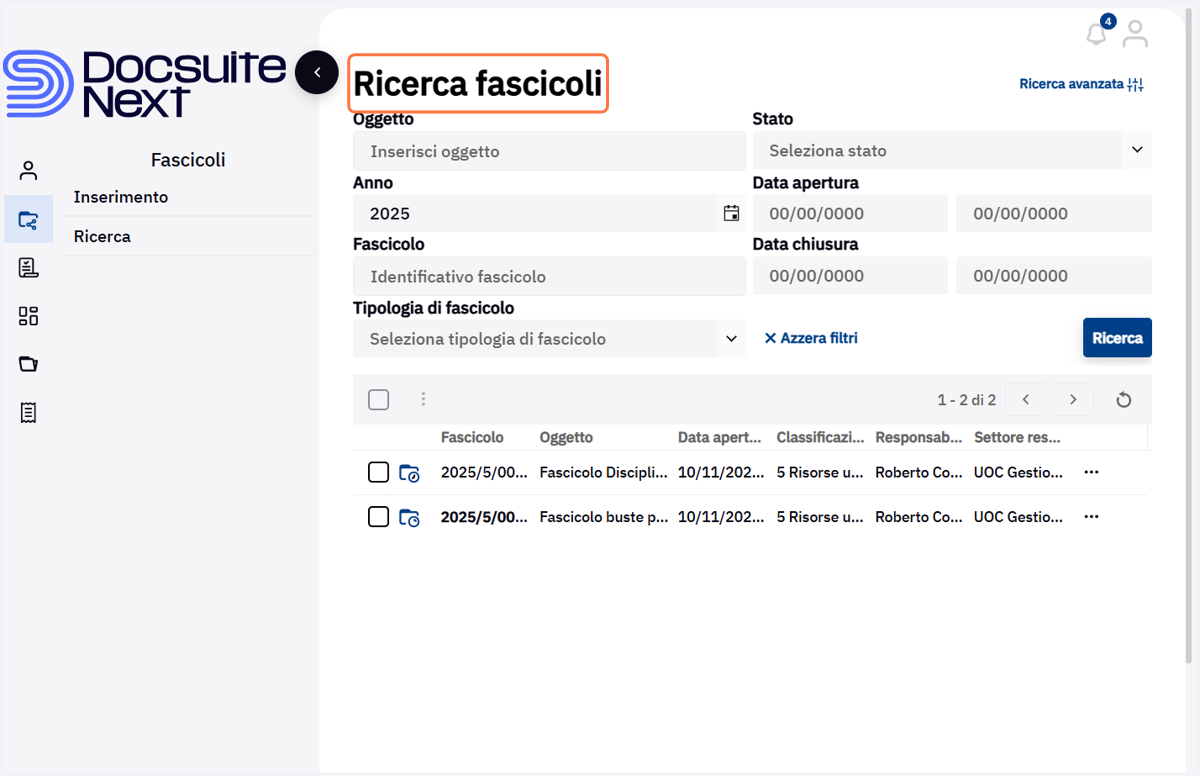Click Fascicolo buste p... object cell

coord(604,517)
